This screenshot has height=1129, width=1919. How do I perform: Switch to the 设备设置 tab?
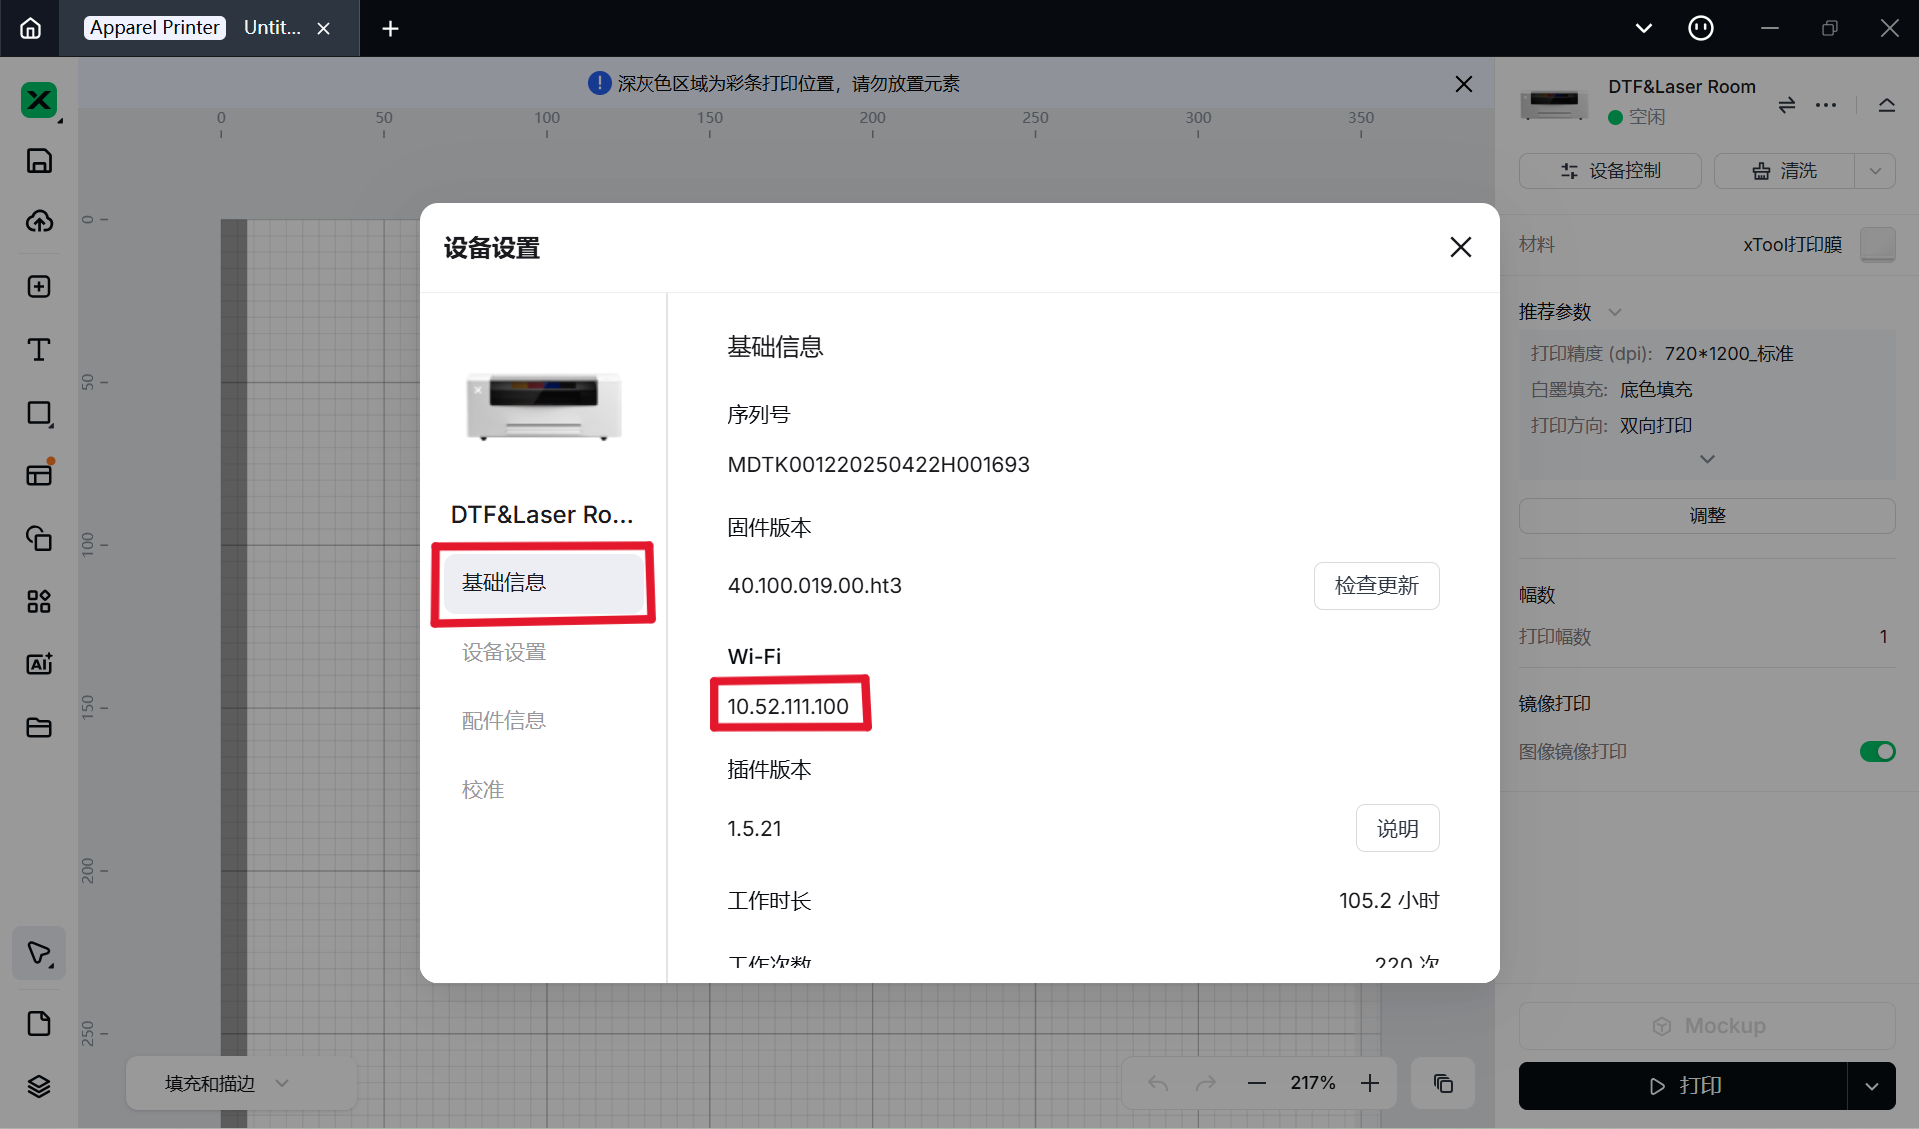(x=504, y=652)
